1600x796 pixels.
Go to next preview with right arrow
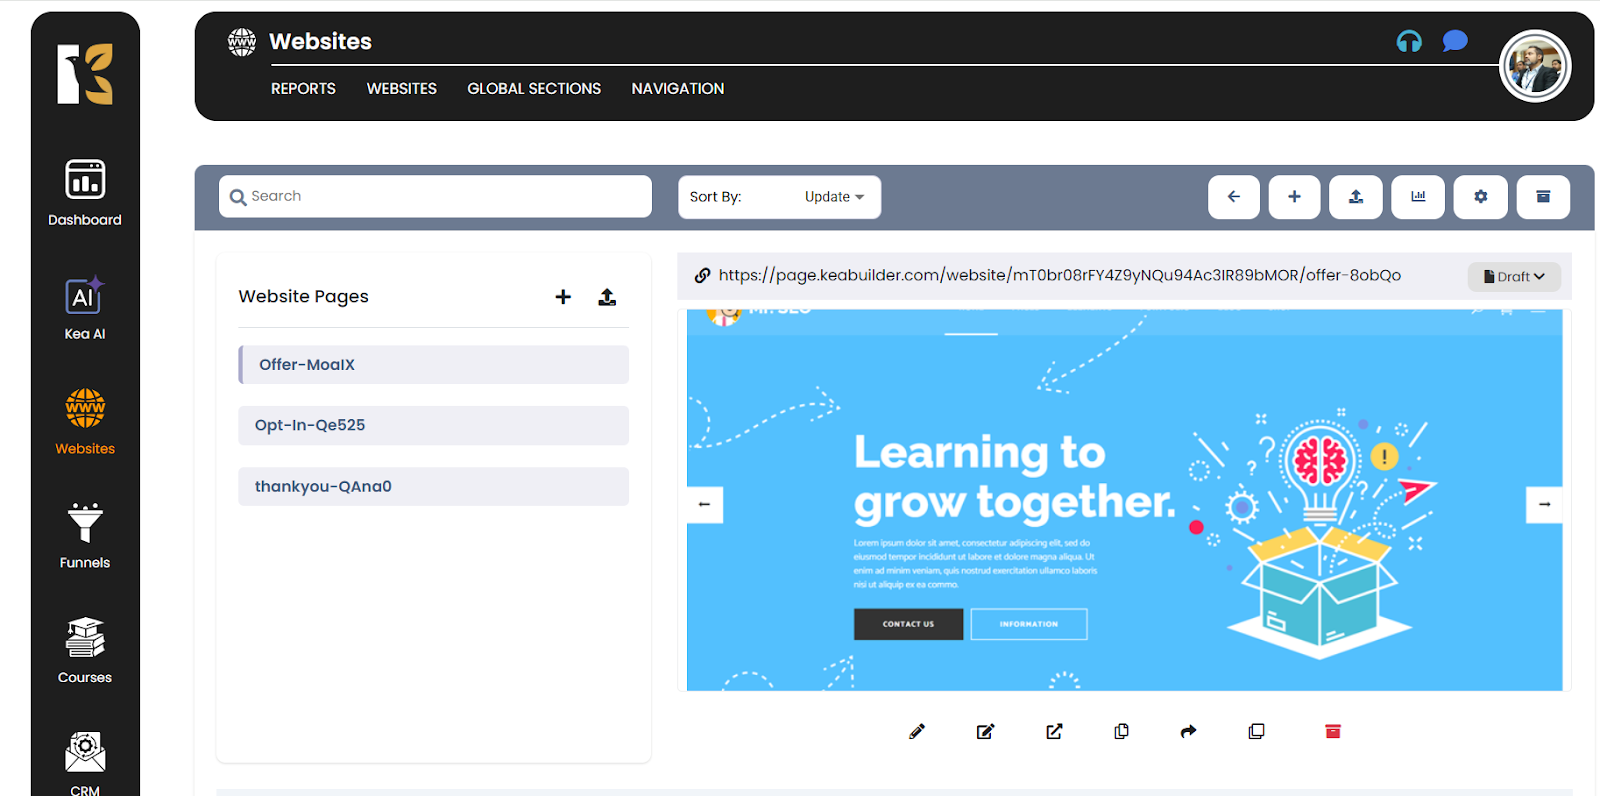point(1544,504)
